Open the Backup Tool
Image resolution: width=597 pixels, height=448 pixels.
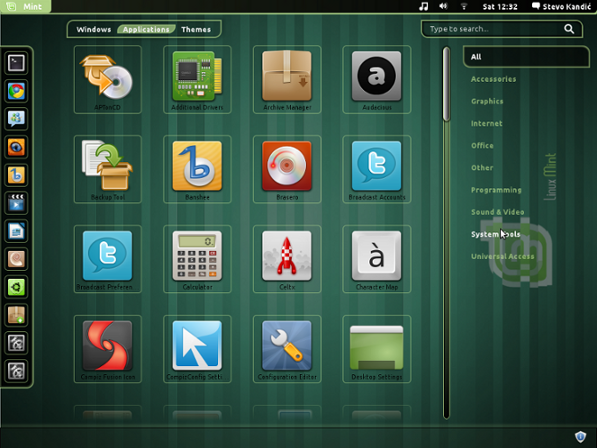(x=108, y=169)
